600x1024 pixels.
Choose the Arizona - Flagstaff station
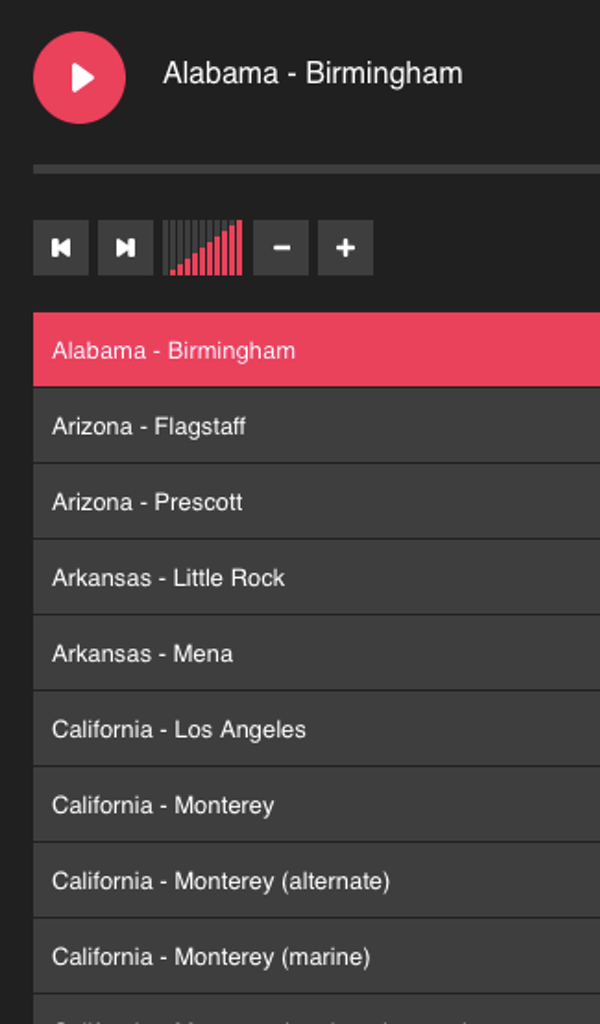(316, 426)
